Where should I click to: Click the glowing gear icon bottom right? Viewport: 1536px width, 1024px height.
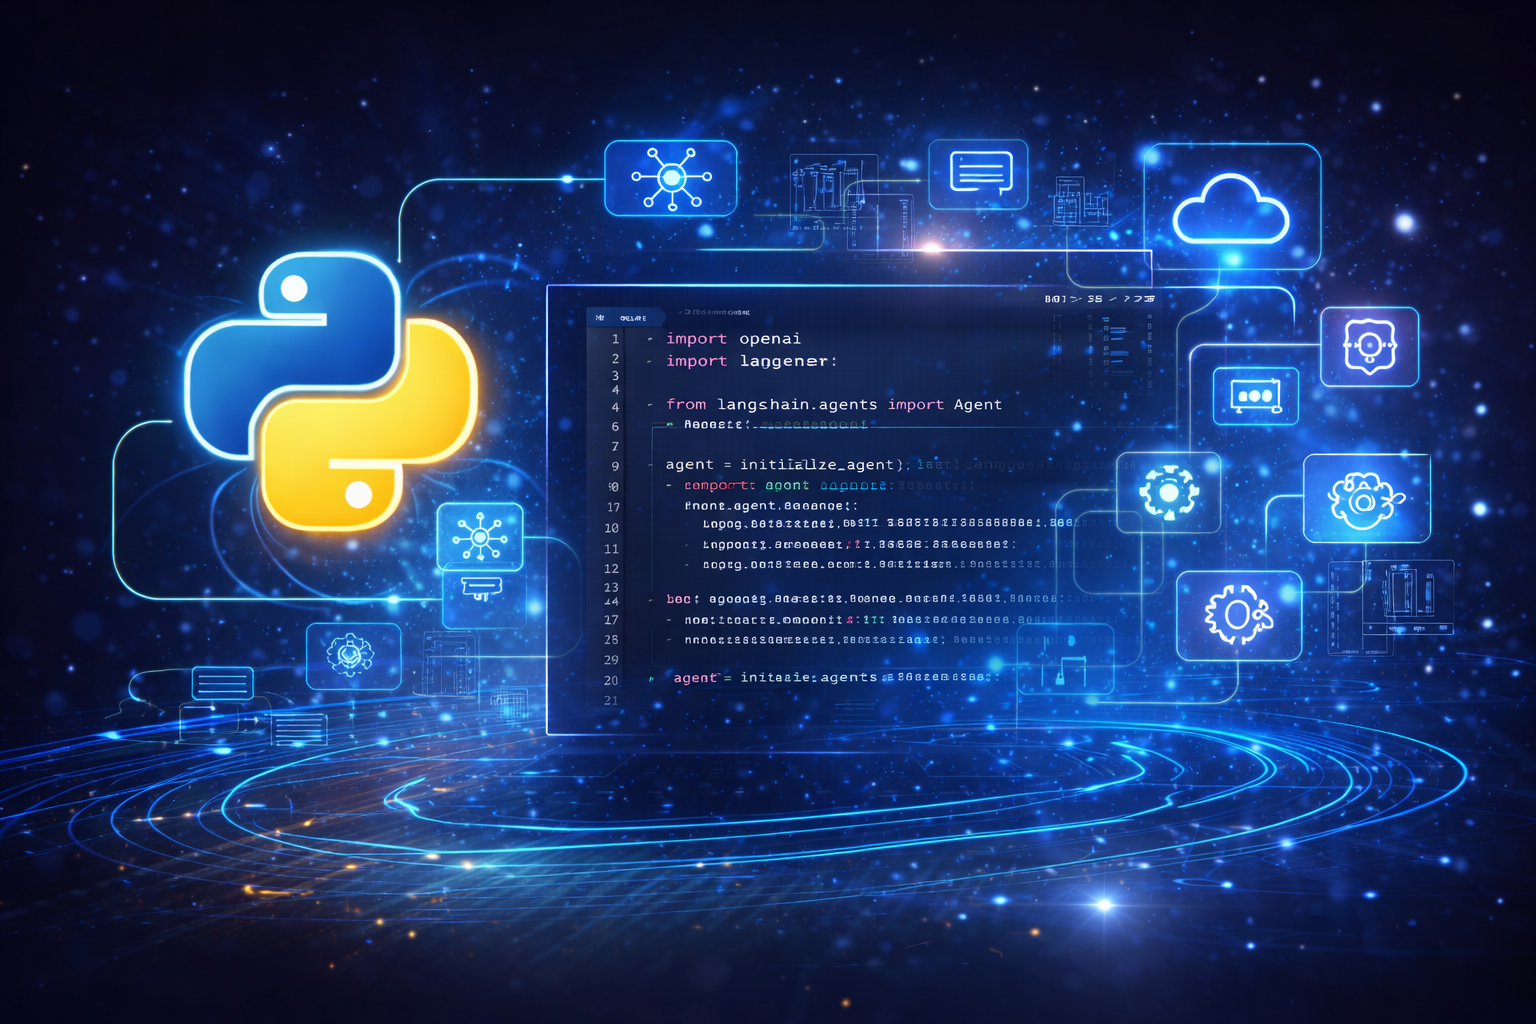click(x=1239, y=617)
